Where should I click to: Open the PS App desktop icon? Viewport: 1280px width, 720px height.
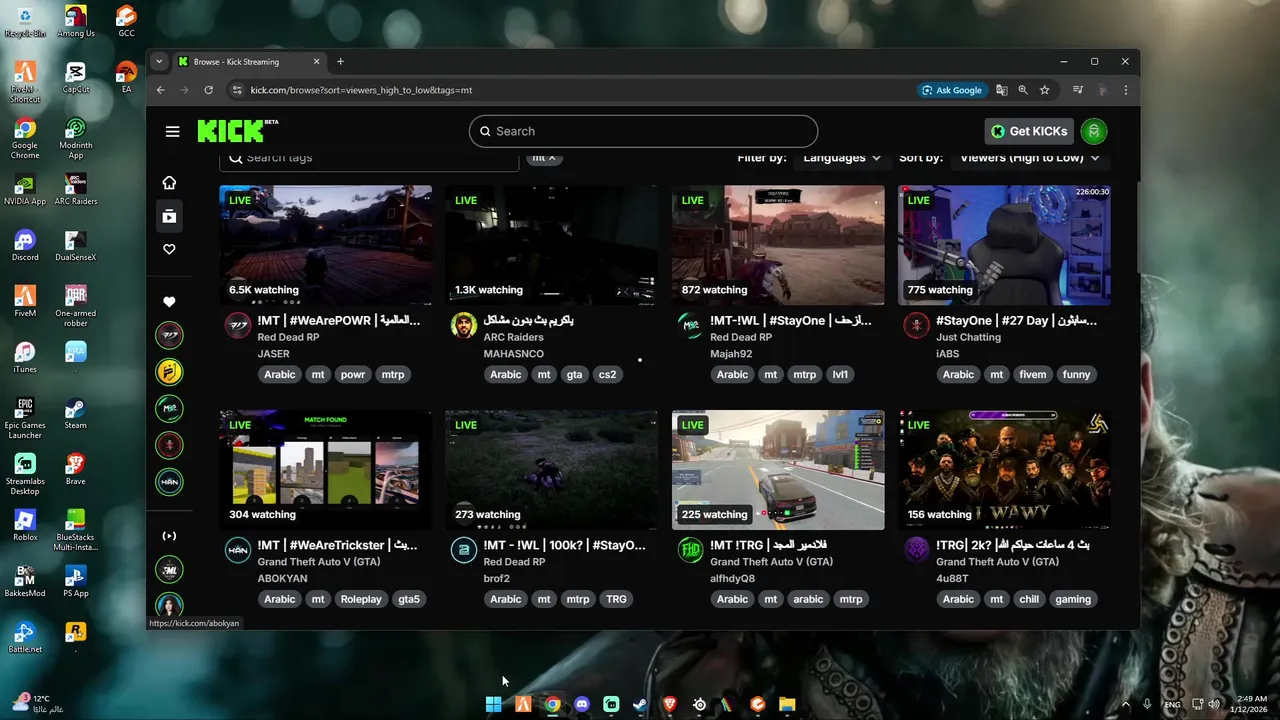pos(75,582)
